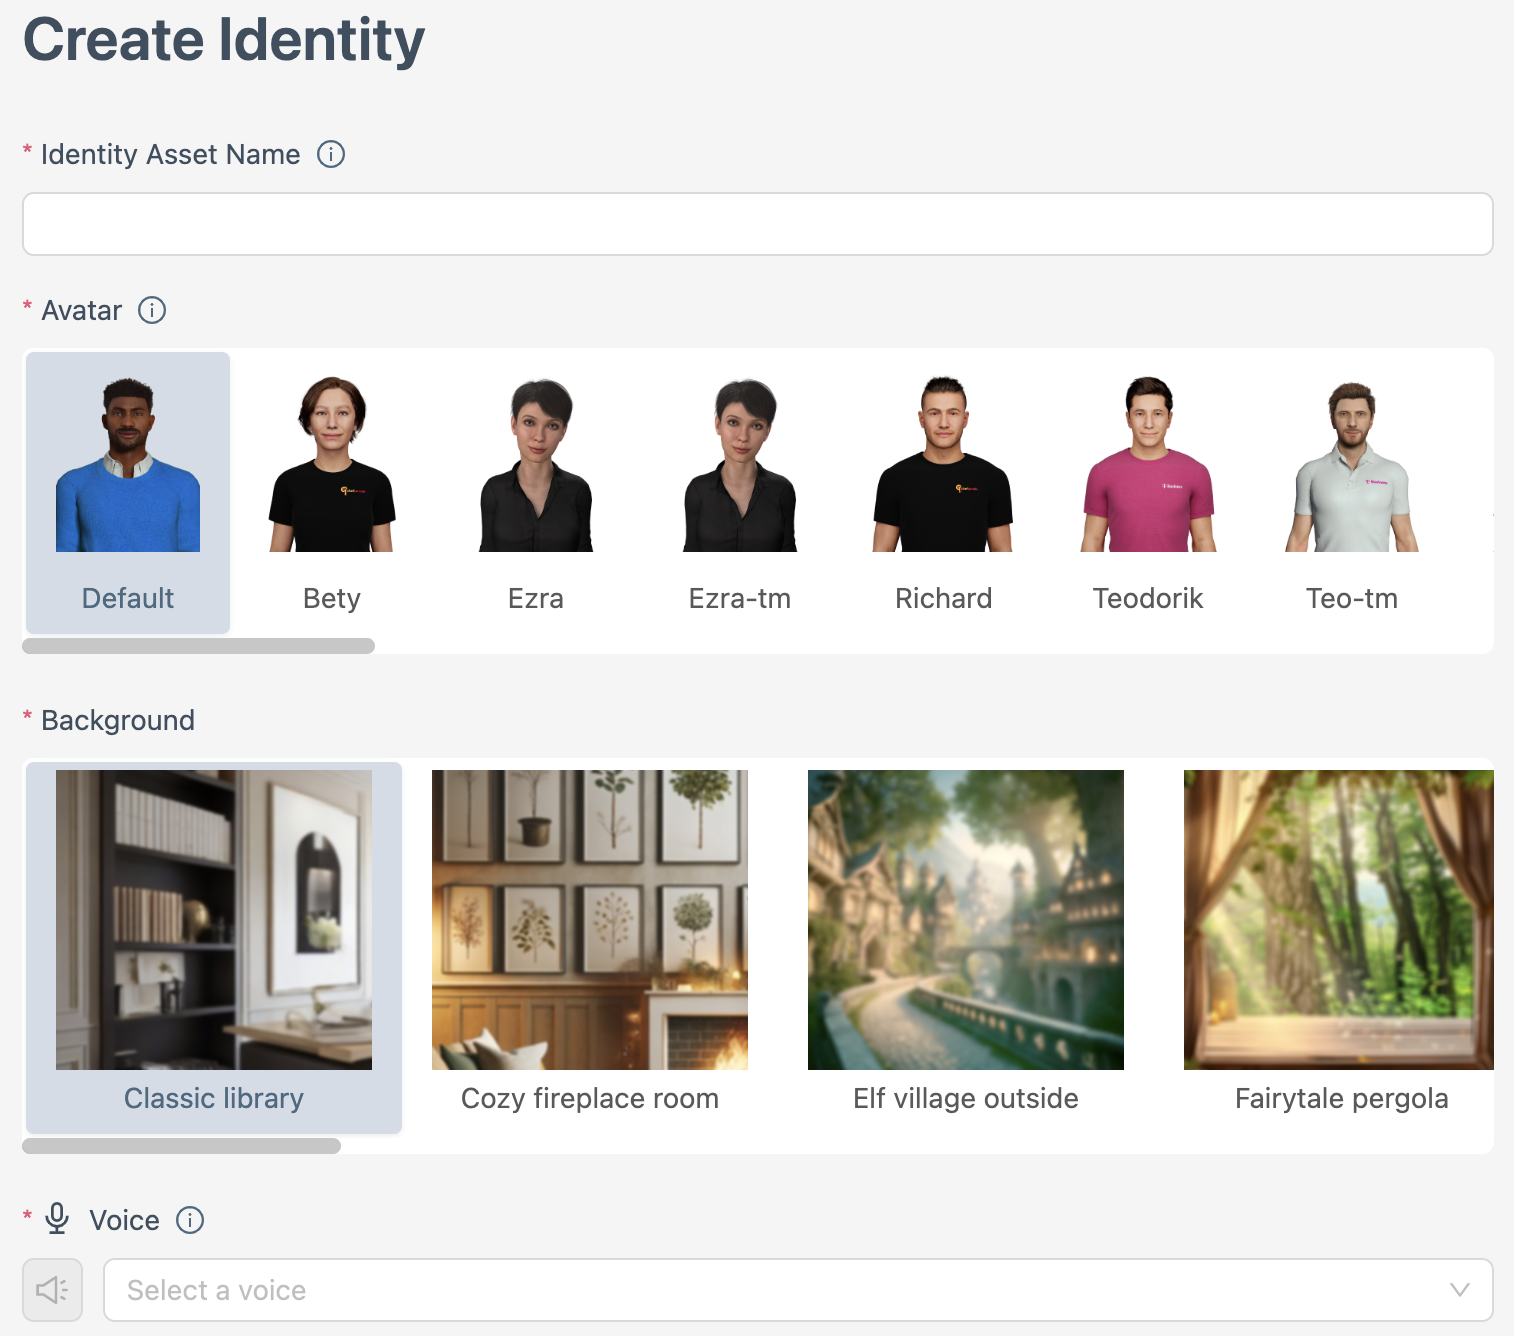Click the speaker icon to preview voice
Image resolution: width=1514 pixels, height=1336 pixels.
point(52,1290)
